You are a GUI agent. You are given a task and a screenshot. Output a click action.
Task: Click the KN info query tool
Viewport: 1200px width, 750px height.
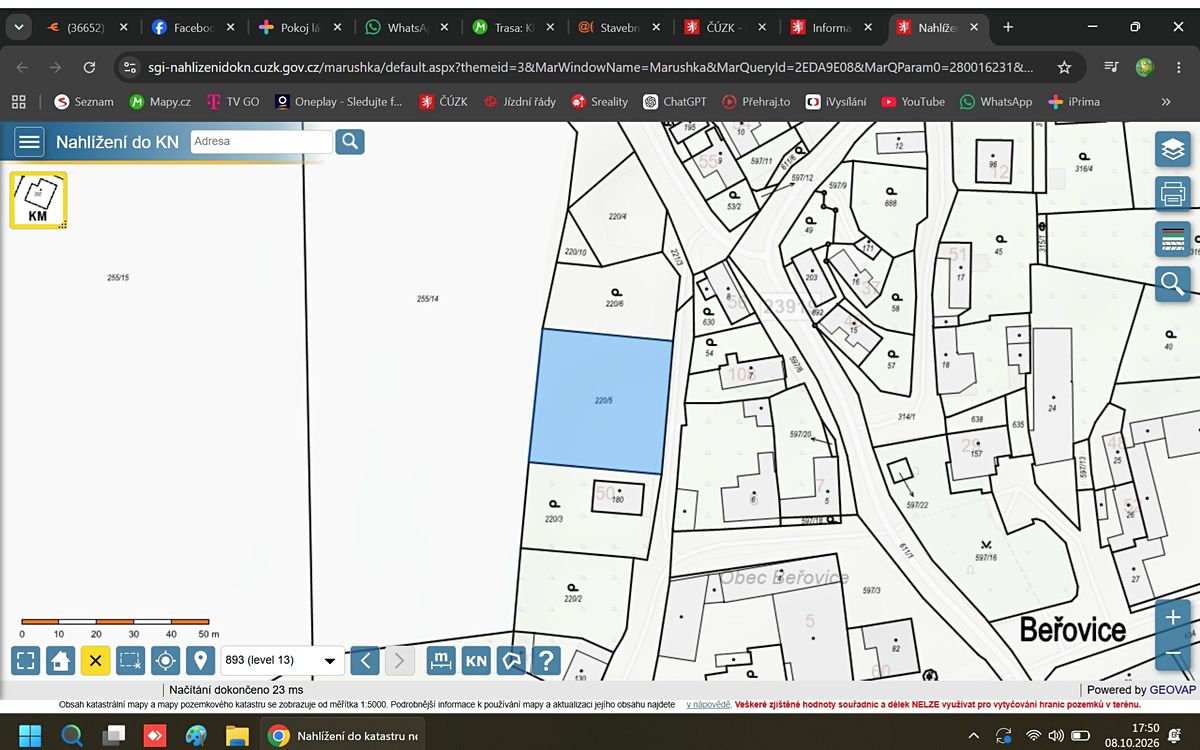pyautogui.click(x=476, y=660)
